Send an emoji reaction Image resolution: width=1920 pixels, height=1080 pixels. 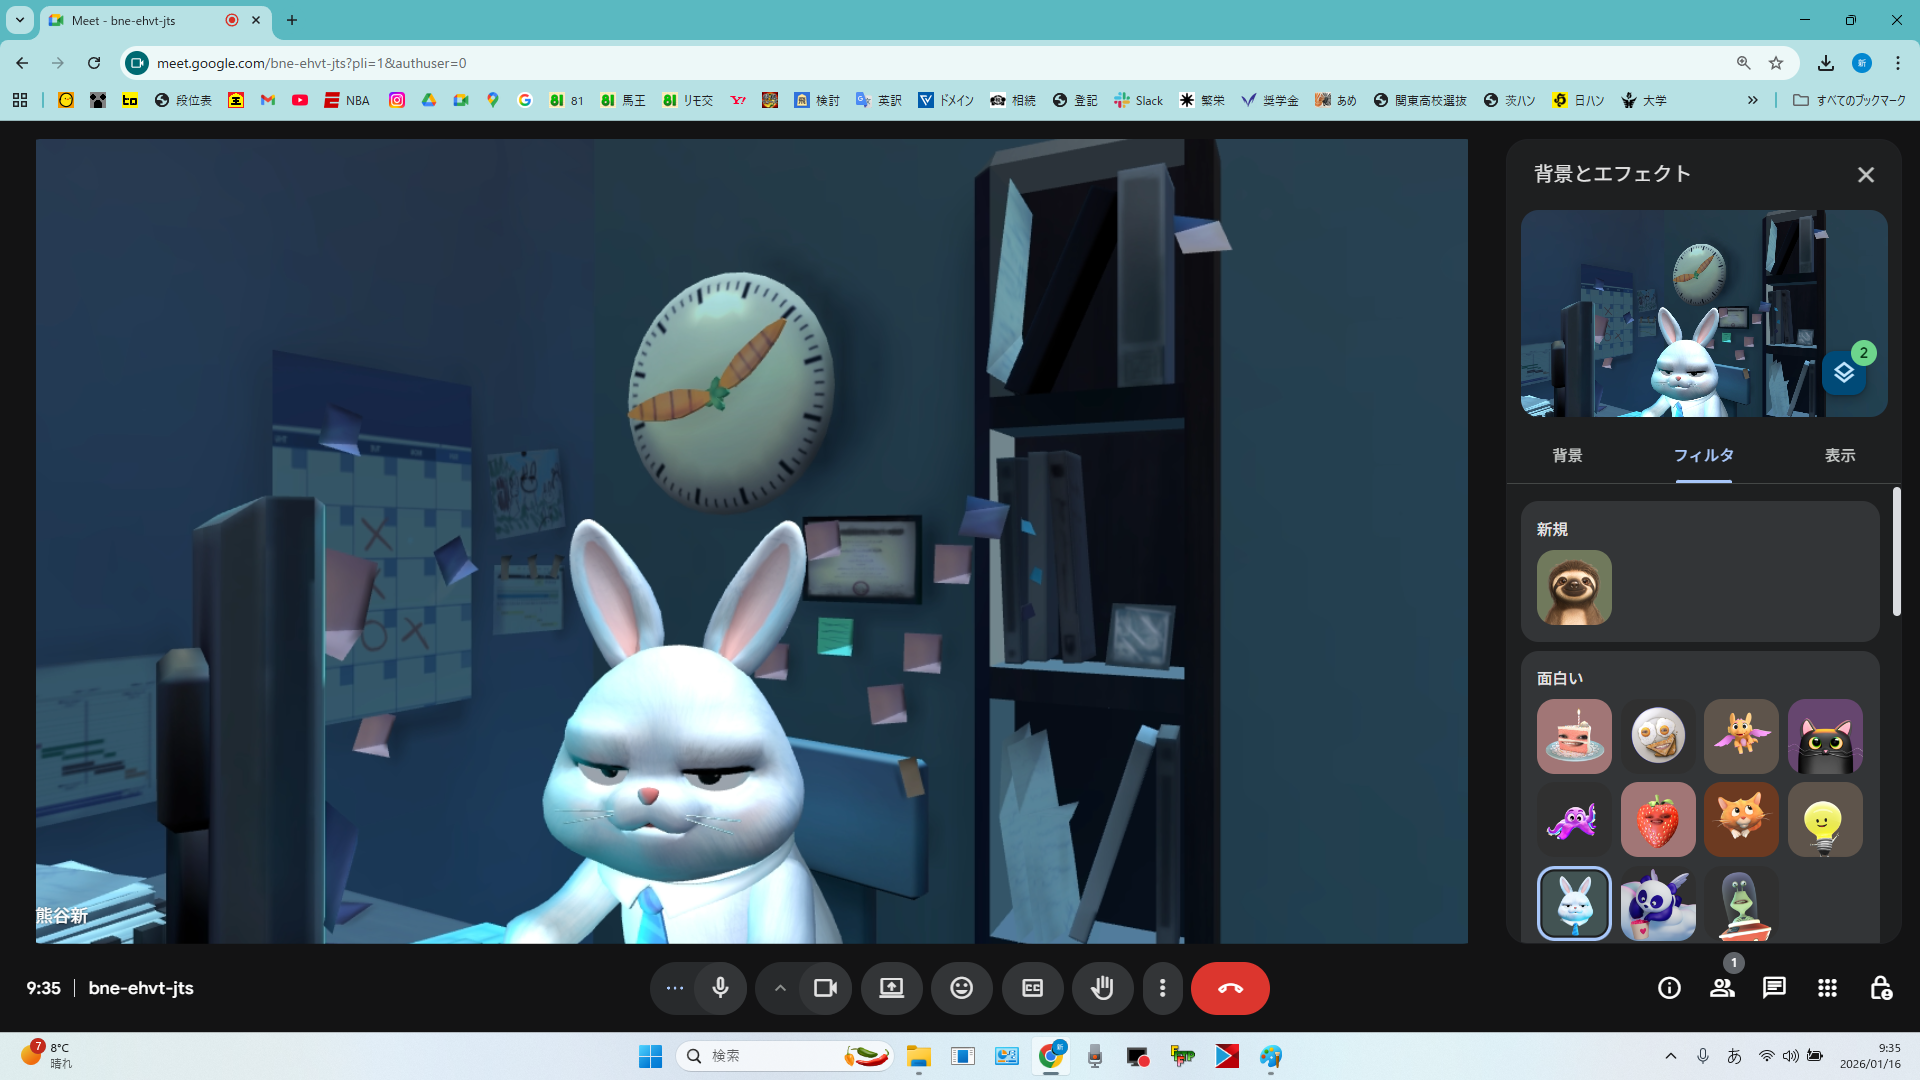(961, 988)
